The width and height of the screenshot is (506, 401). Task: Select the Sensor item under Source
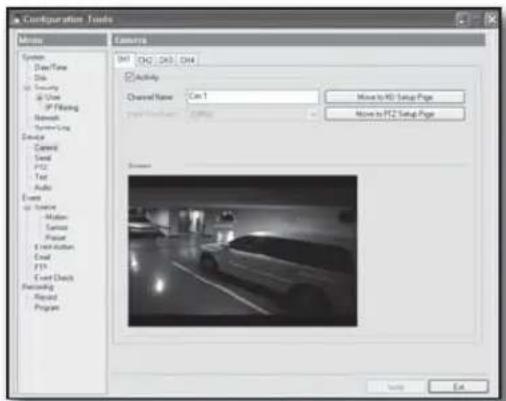56,227
